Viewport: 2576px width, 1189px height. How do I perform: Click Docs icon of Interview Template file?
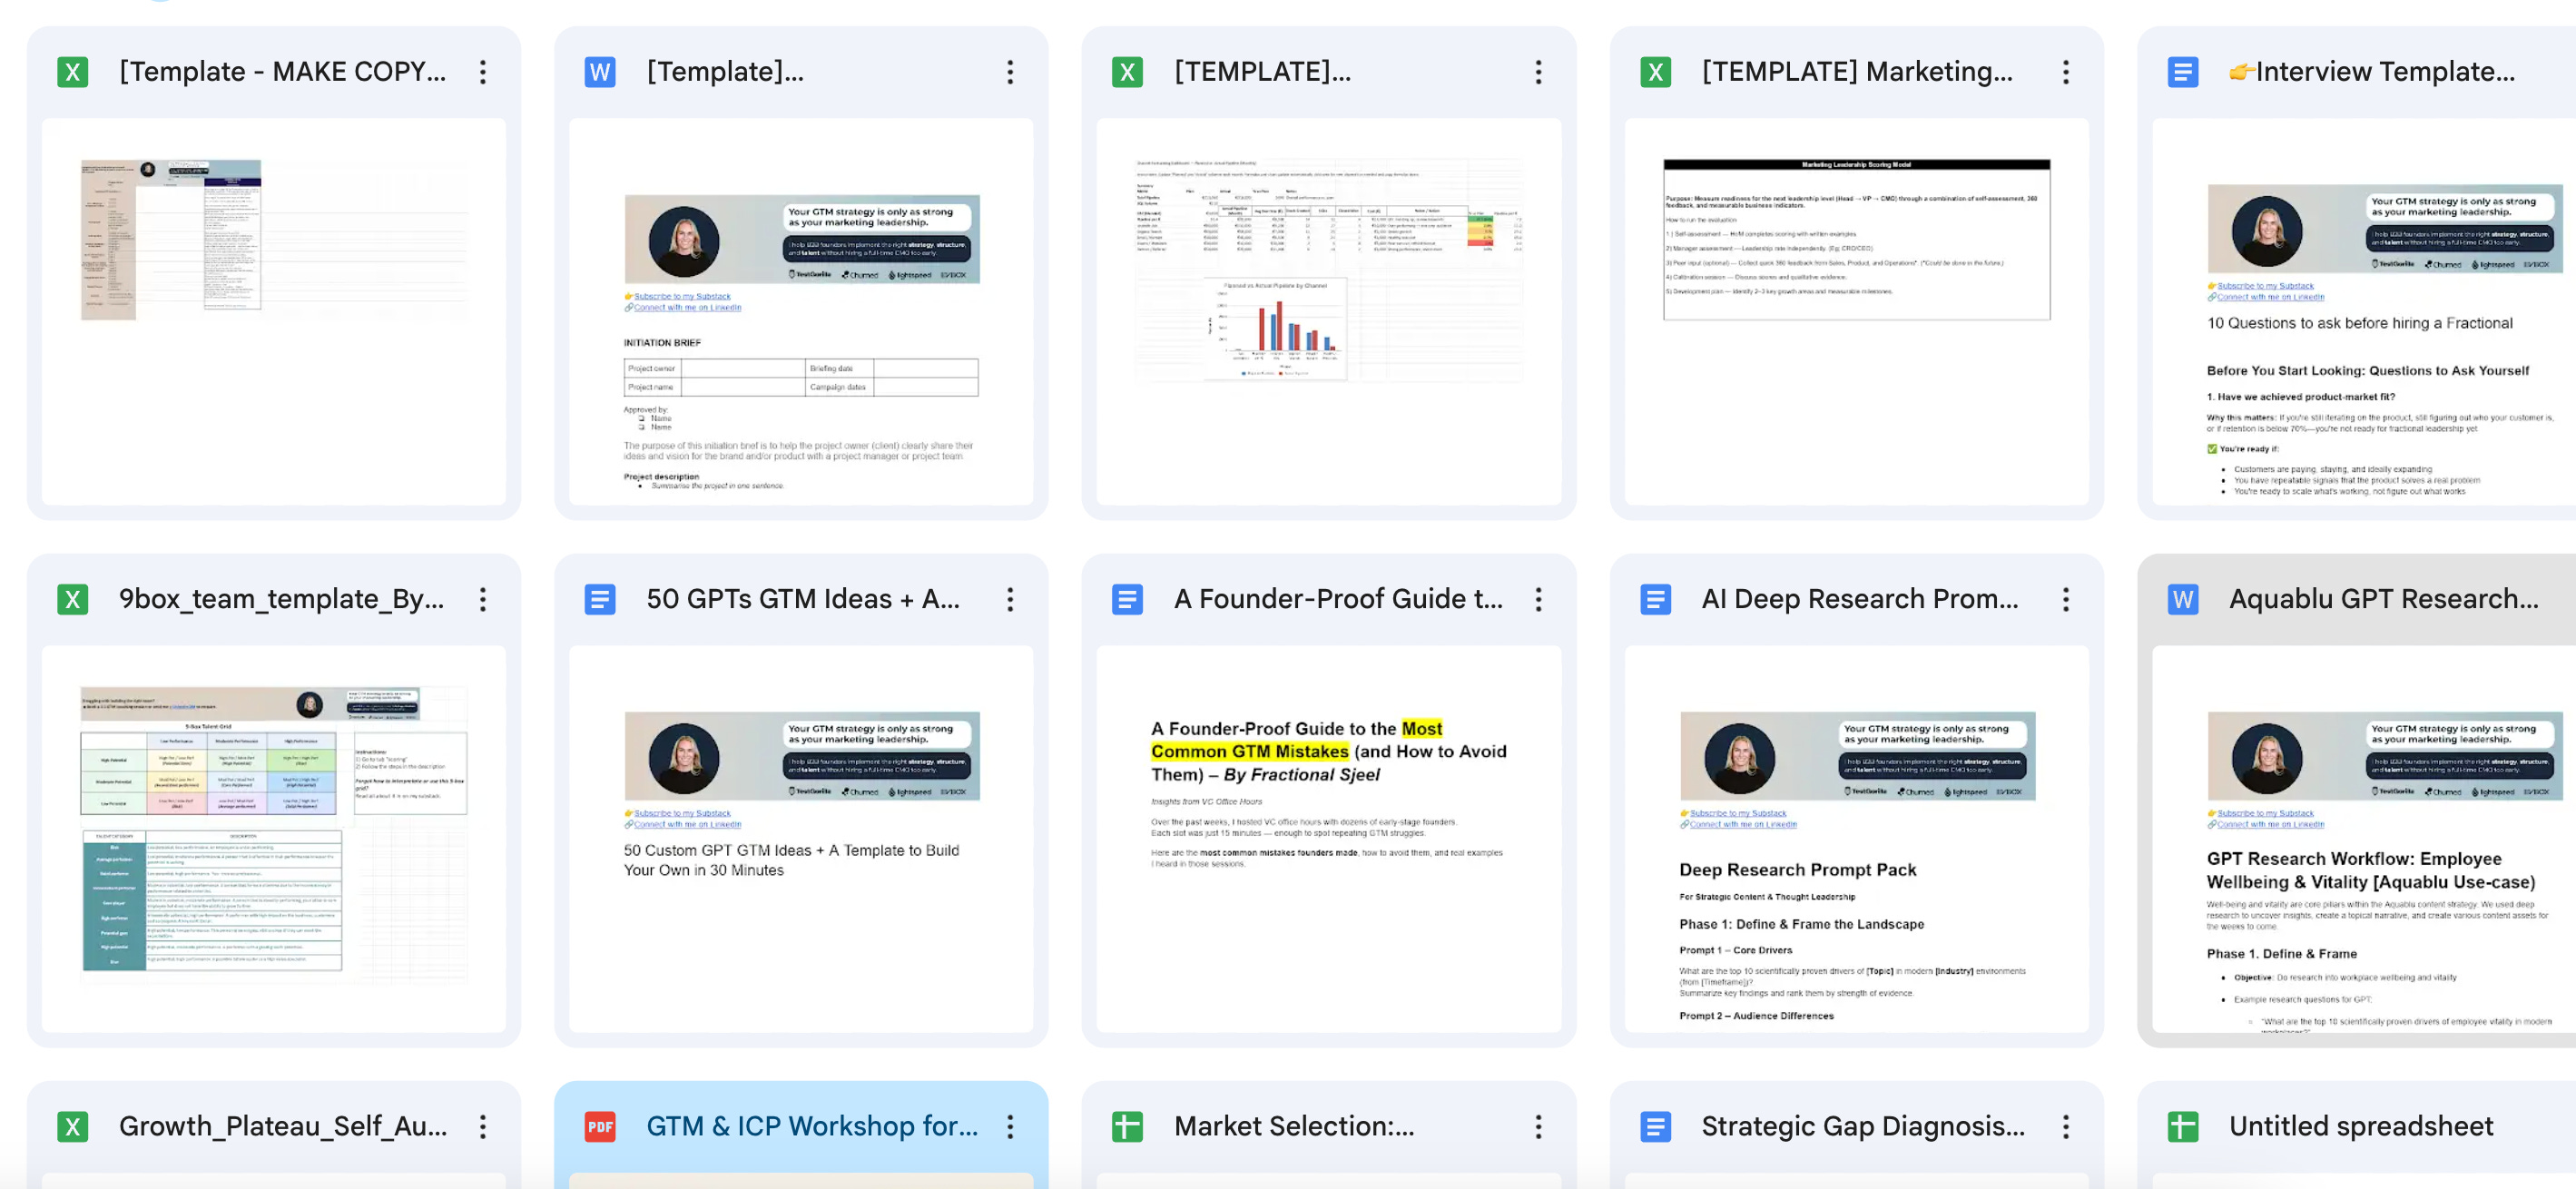click(x=2183, y=72)
